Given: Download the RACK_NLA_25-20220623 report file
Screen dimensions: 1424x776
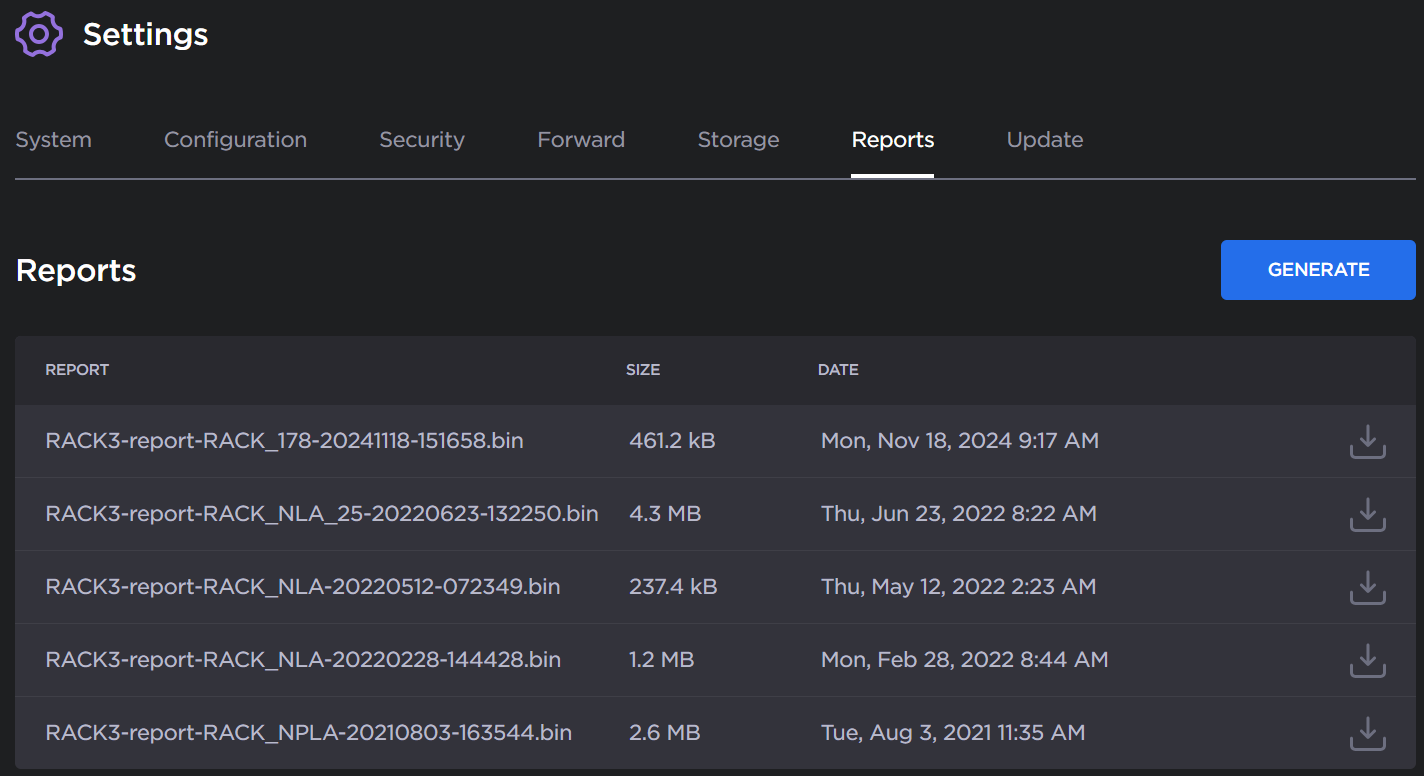Looking at the screenshot, I should pyautogui.click(x=1367, y=513).
